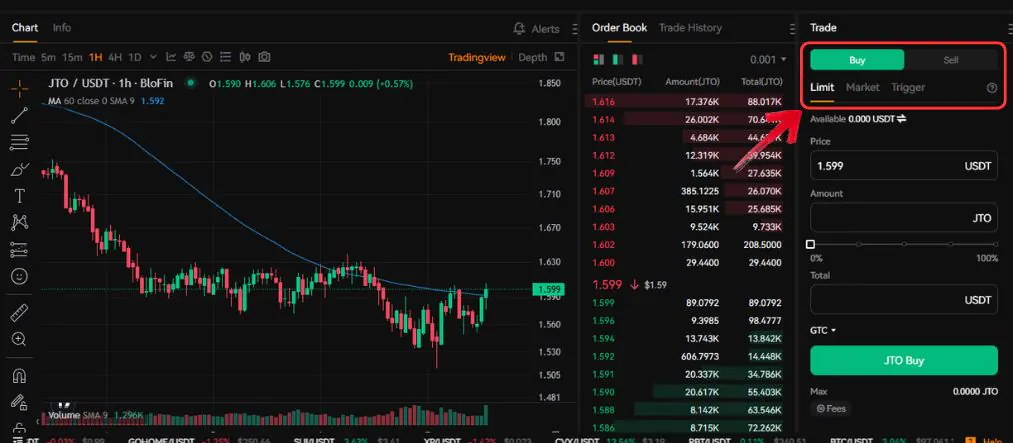
Task: Open the Chart tab
Action: pos(25,28)
